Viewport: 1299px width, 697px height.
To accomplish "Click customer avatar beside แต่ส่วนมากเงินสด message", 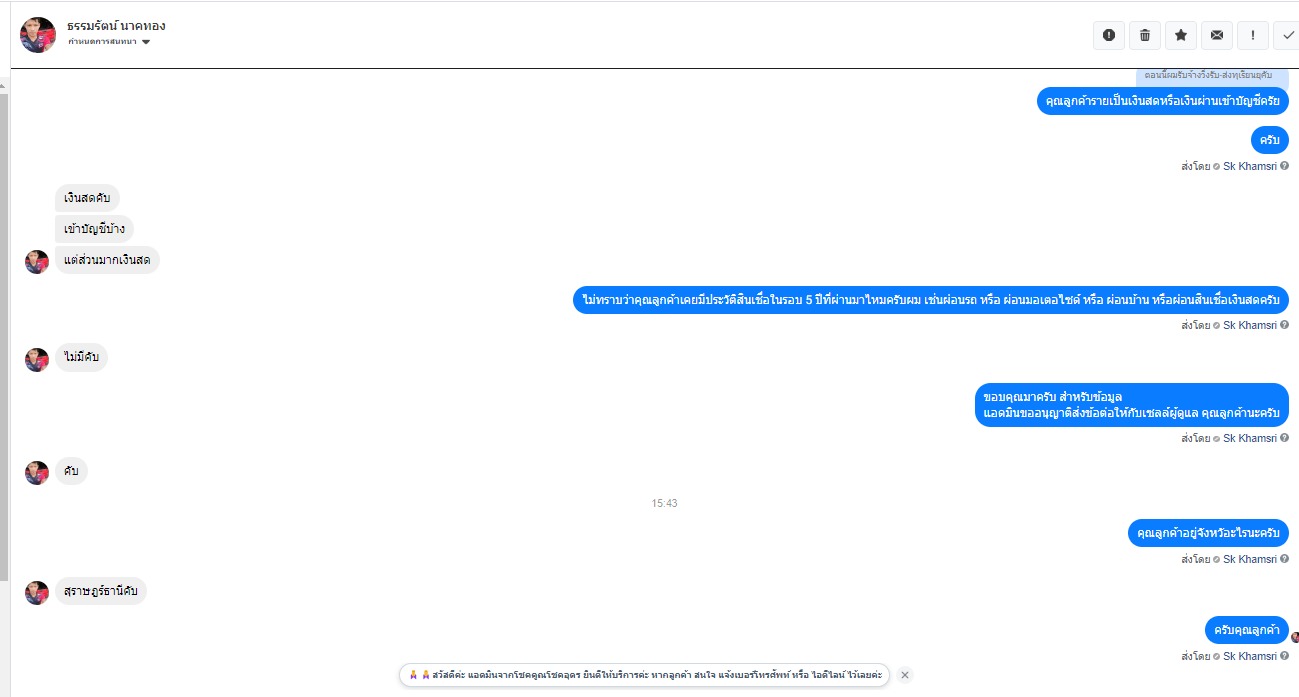I will tap(37, 262).
